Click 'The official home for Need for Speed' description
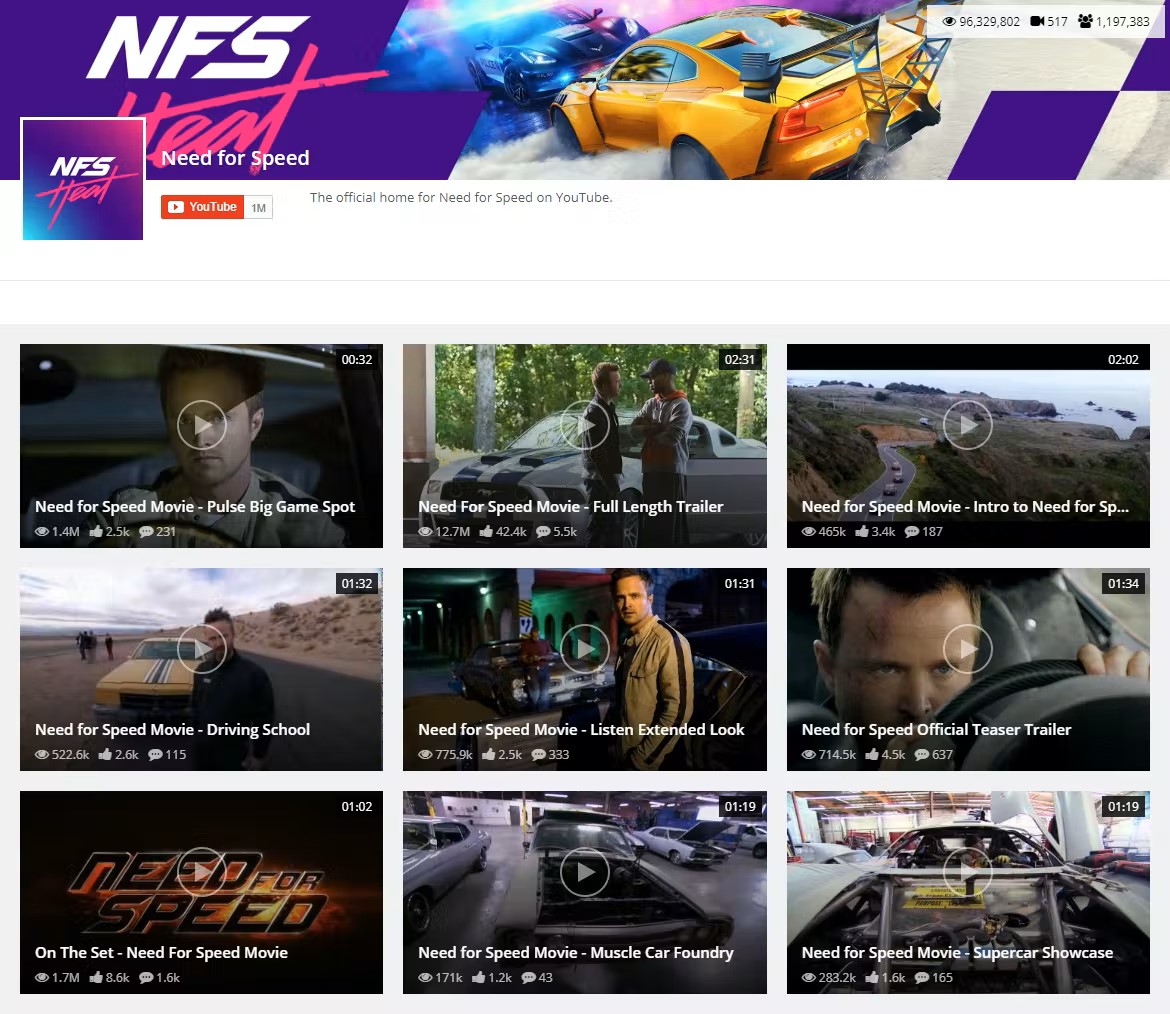The width and height of the screenshot is (1170, 1014). pyautogui.click(x=461, y=198)
